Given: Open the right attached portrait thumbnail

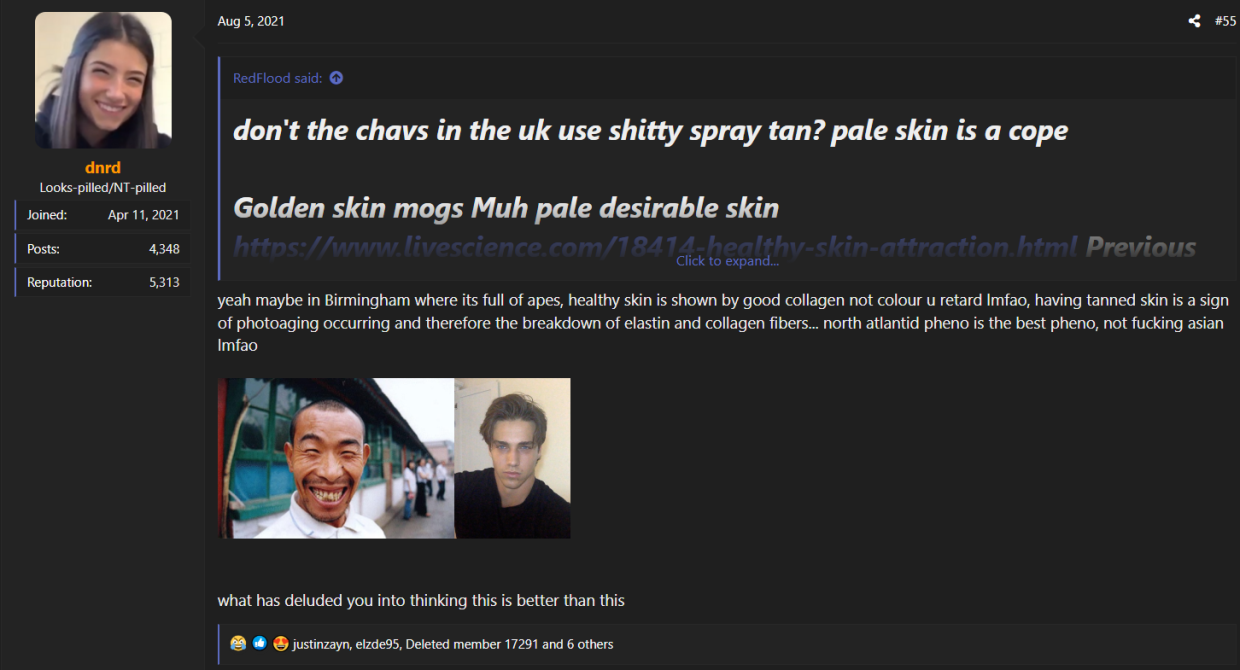Looking at the screenshot, I should point(513,458).
